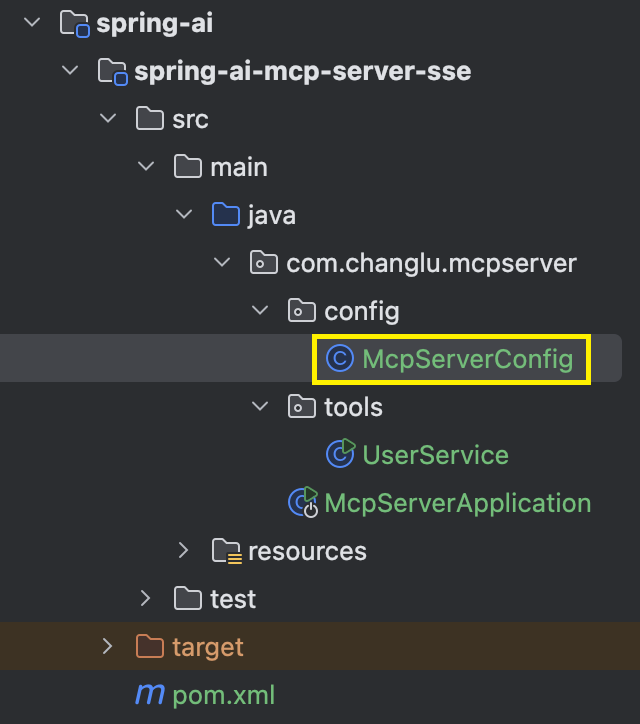Open the McpServerApplication file name
640x724 pixels.
(x=458, y=503)
